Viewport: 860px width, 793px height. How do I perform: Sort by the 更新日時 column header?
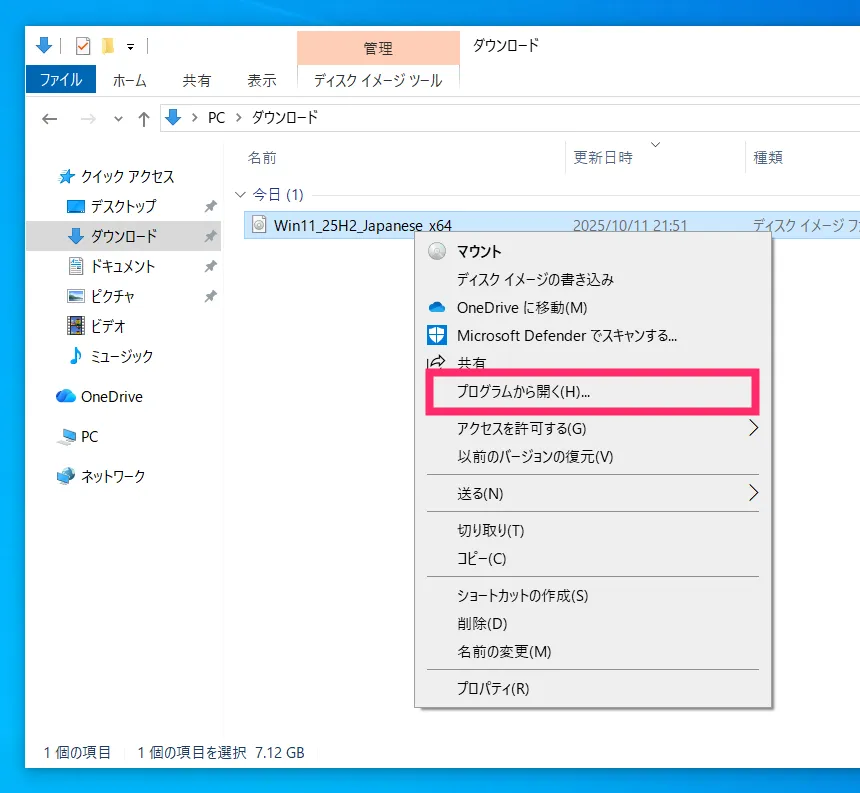pos(603,158)
